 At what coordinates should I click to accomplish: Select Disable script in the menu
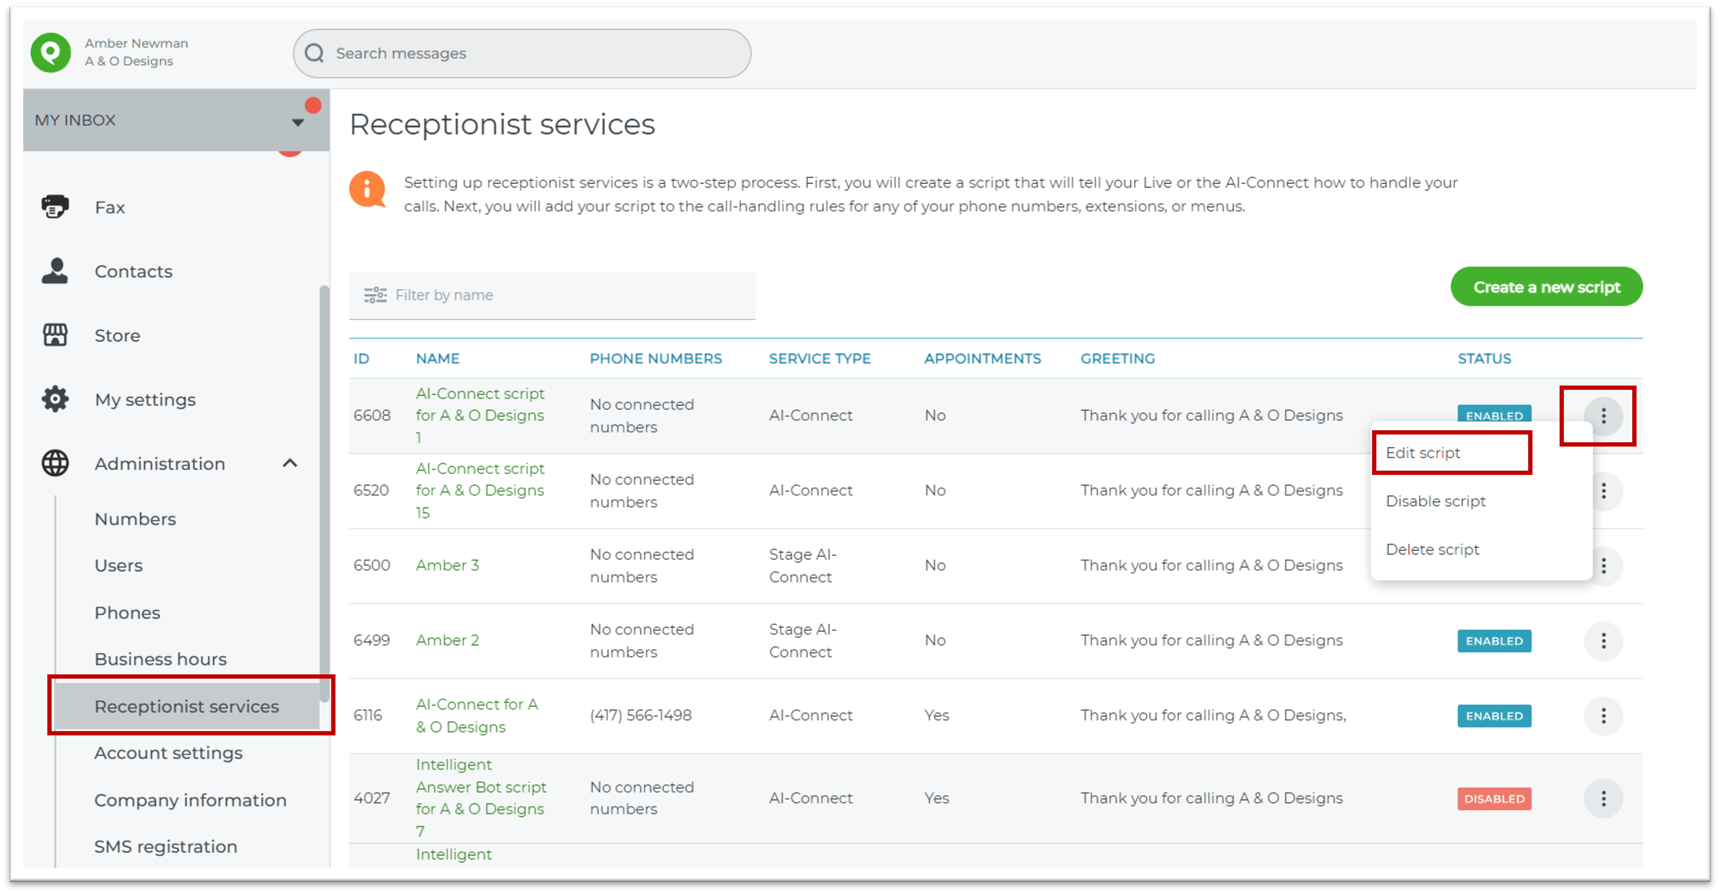point(1435,501)
